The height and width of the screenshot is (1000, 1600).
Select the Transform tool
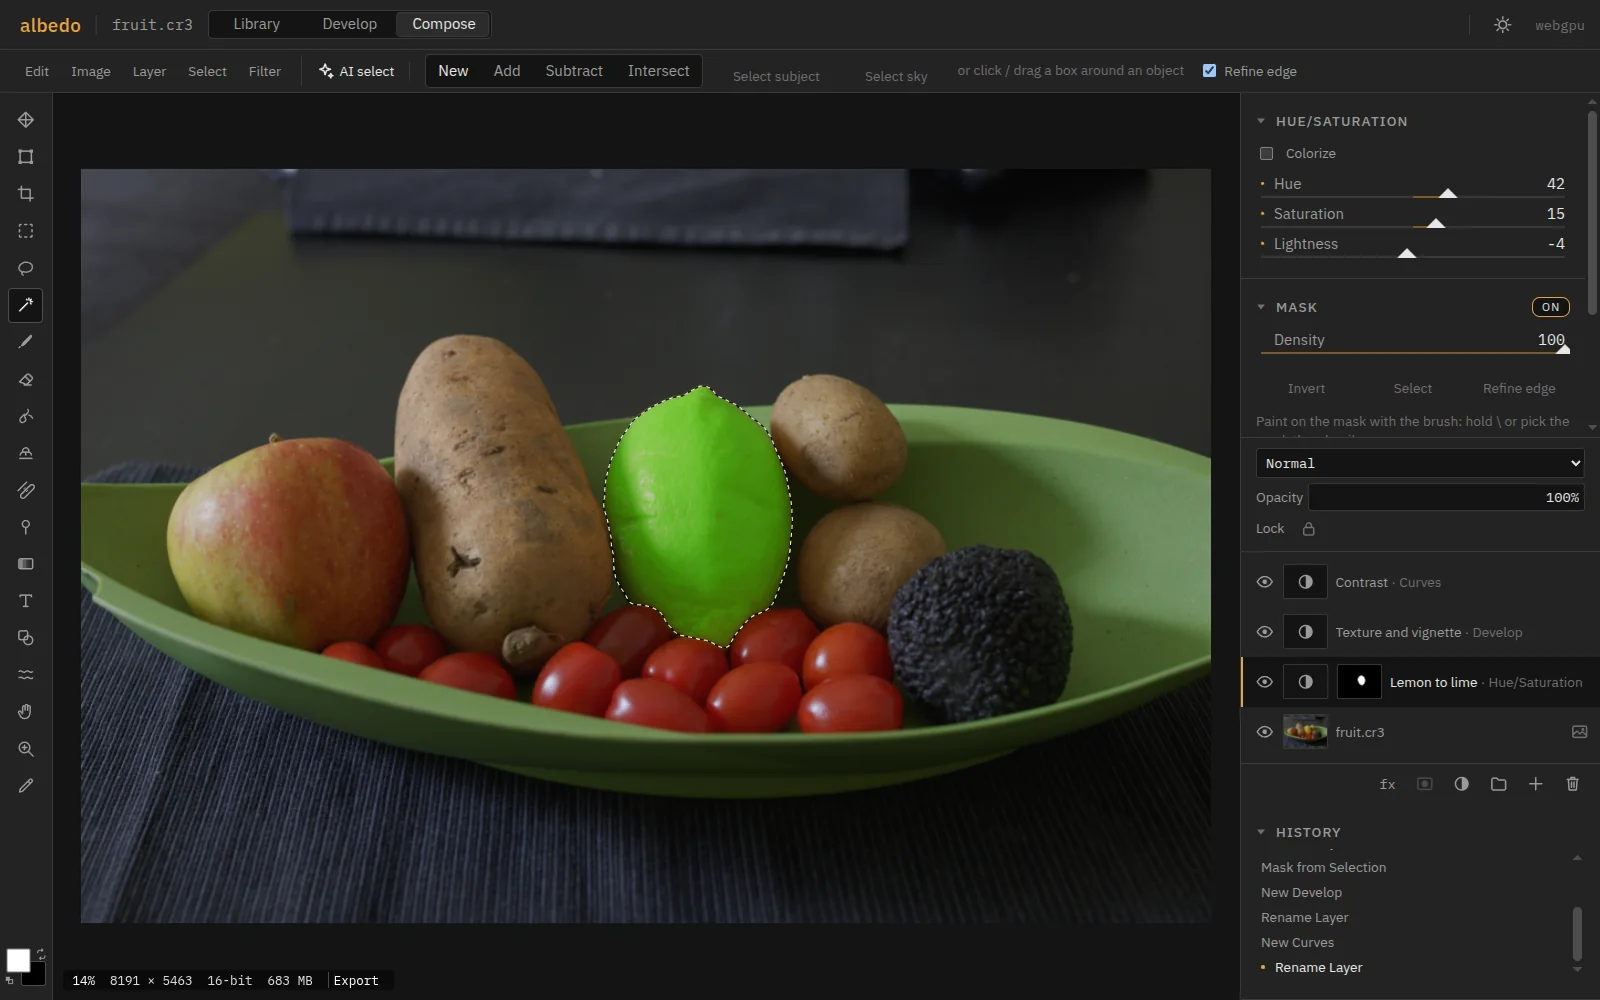click(x=26, y=157)
